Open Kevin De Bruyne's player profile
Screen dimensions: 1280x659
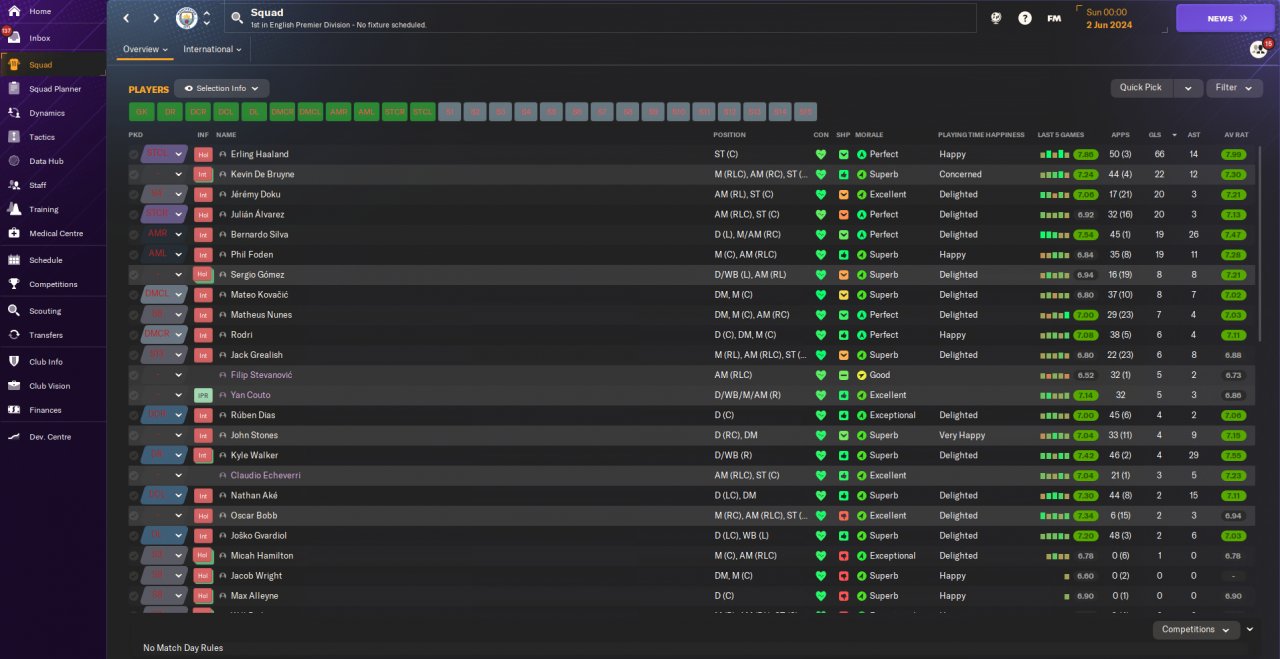(x=262, y=175)
